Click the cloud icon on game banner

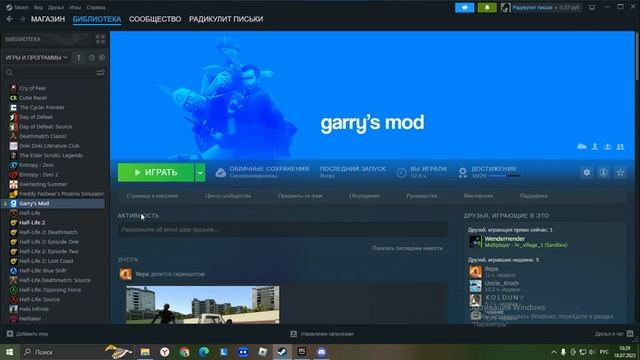click(x=582, y=147)
